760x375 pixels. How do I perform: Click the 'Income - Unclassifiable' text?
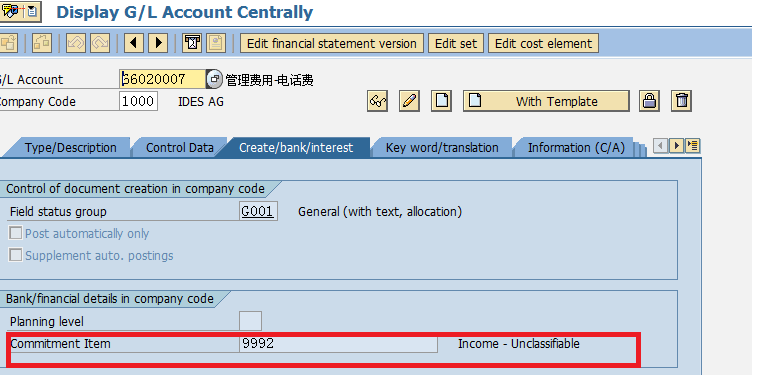pyautogui.click(x=519, y=344)
